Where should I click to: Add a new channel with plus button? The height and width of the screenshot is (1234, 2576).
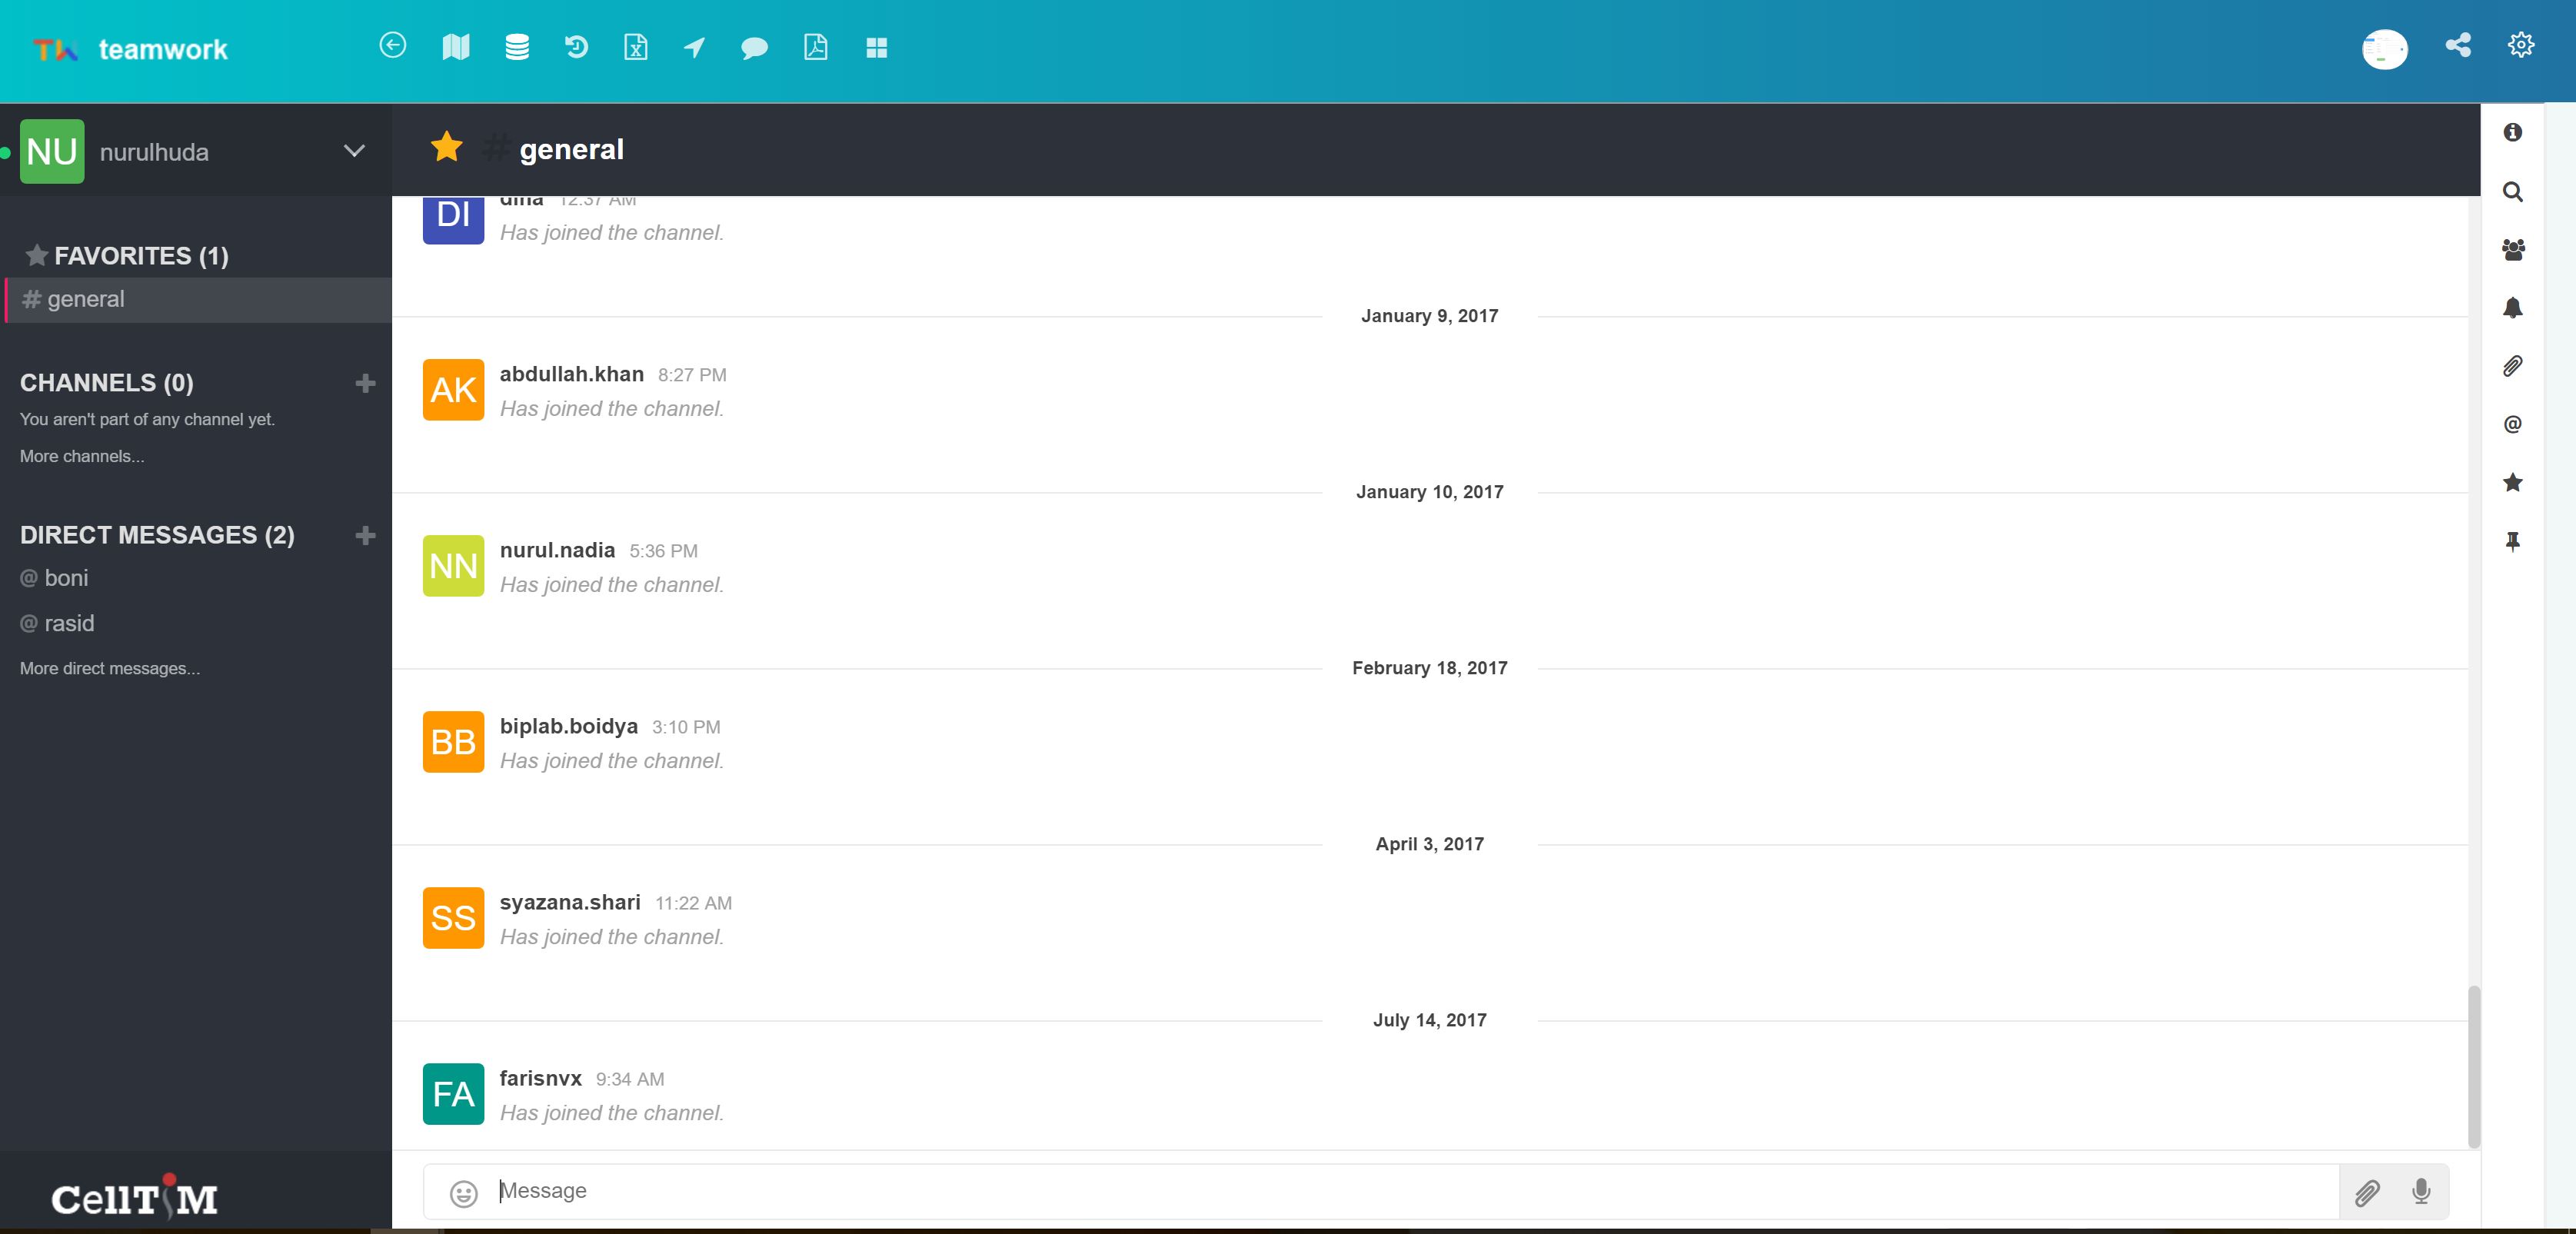365,383
